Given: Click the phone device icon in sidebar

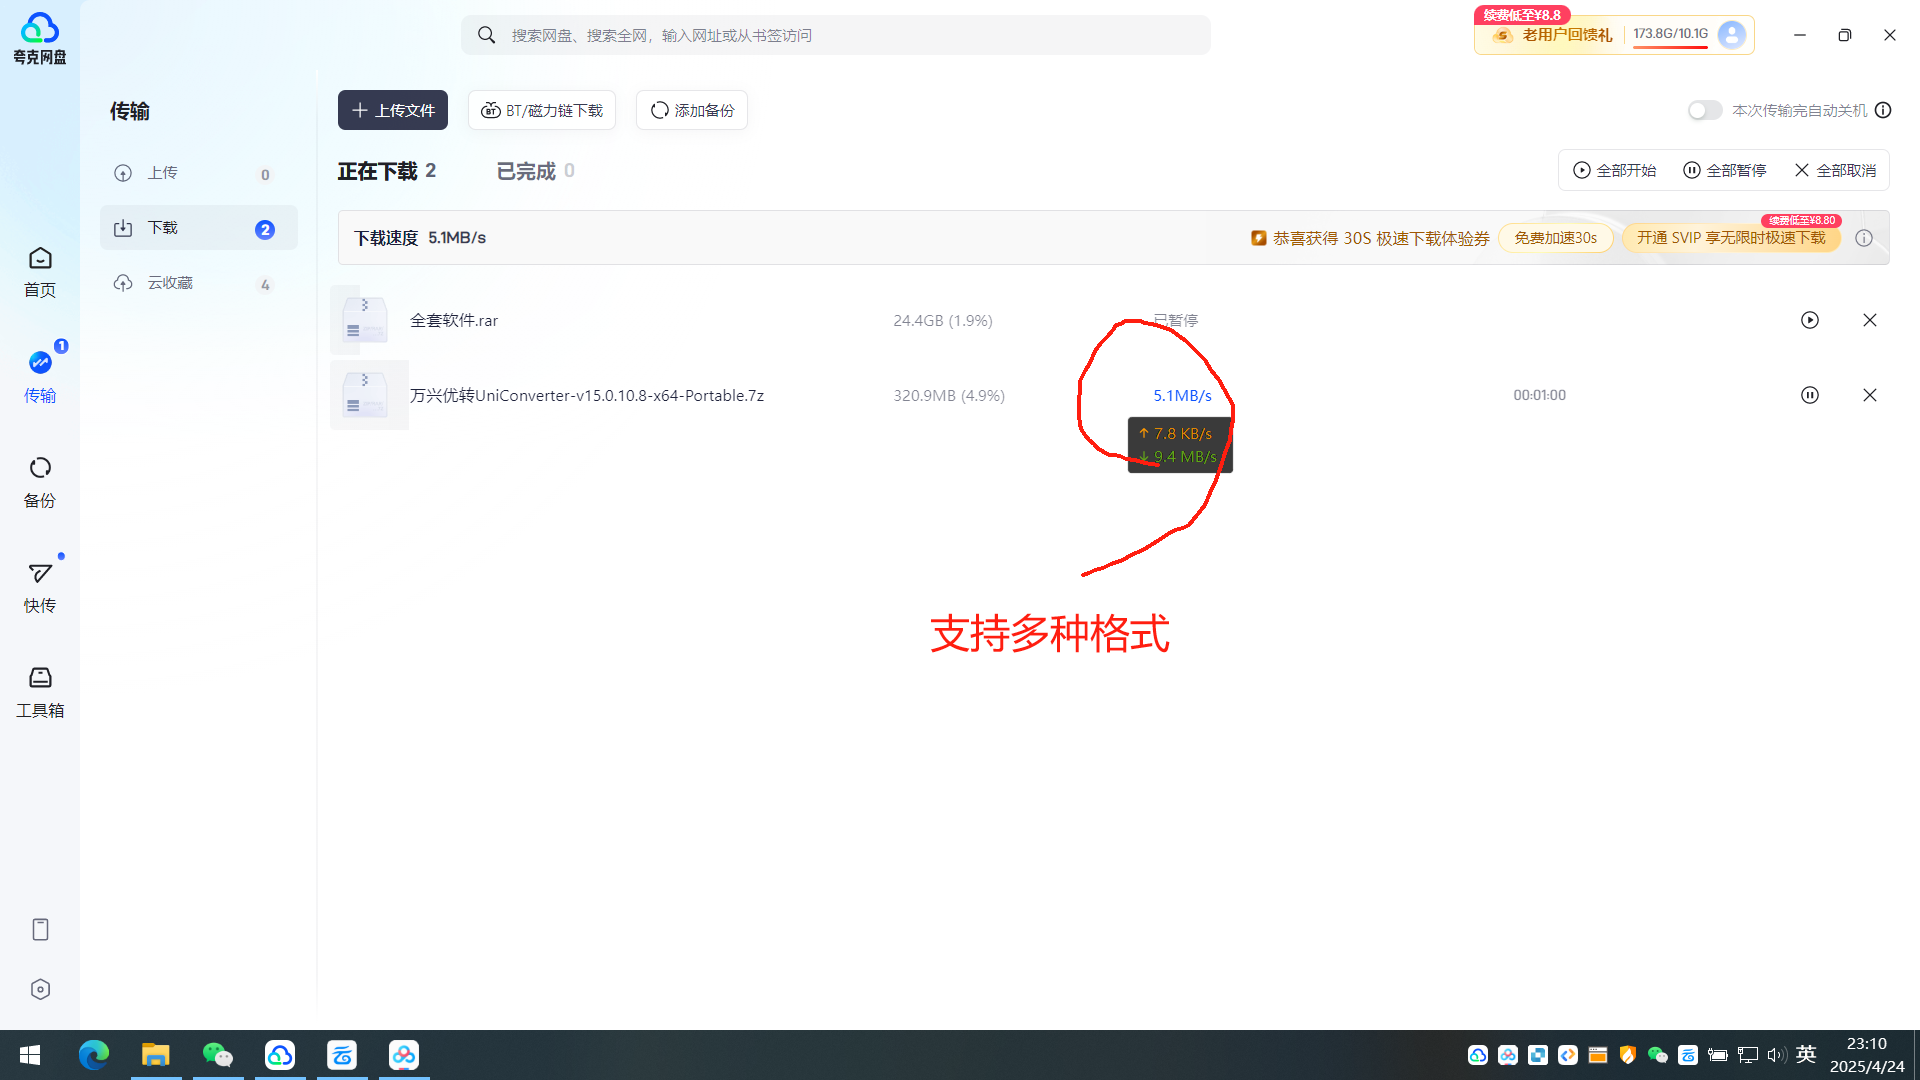Looking at the screenshot, I should pos(40,930).
